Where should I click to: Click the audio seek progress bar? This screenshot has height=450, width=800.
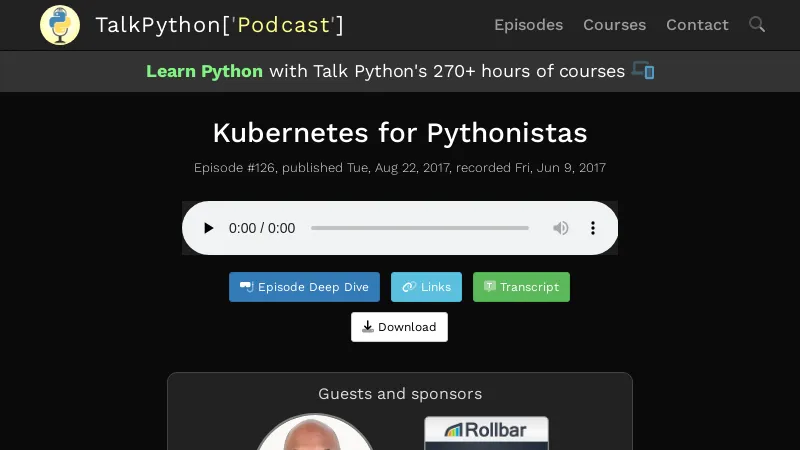[x=420, y=228]
